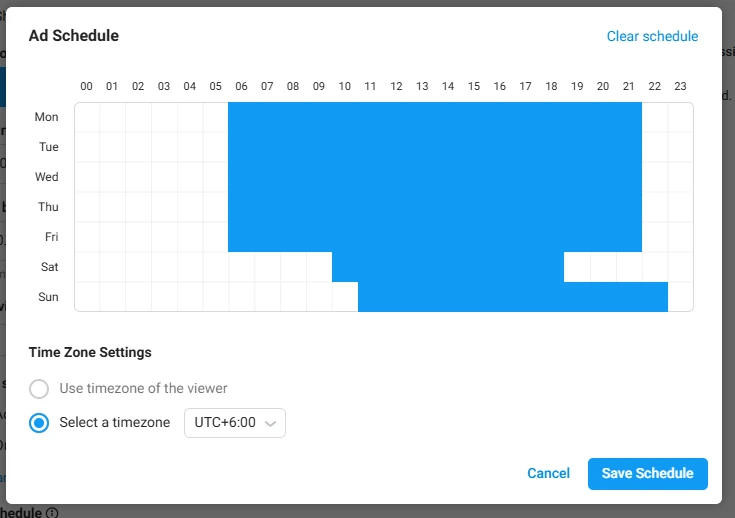Toggle Saturday 08 hour empty cell
The width and height of the screenshot is (735, 518).
(x=293, y=267)
